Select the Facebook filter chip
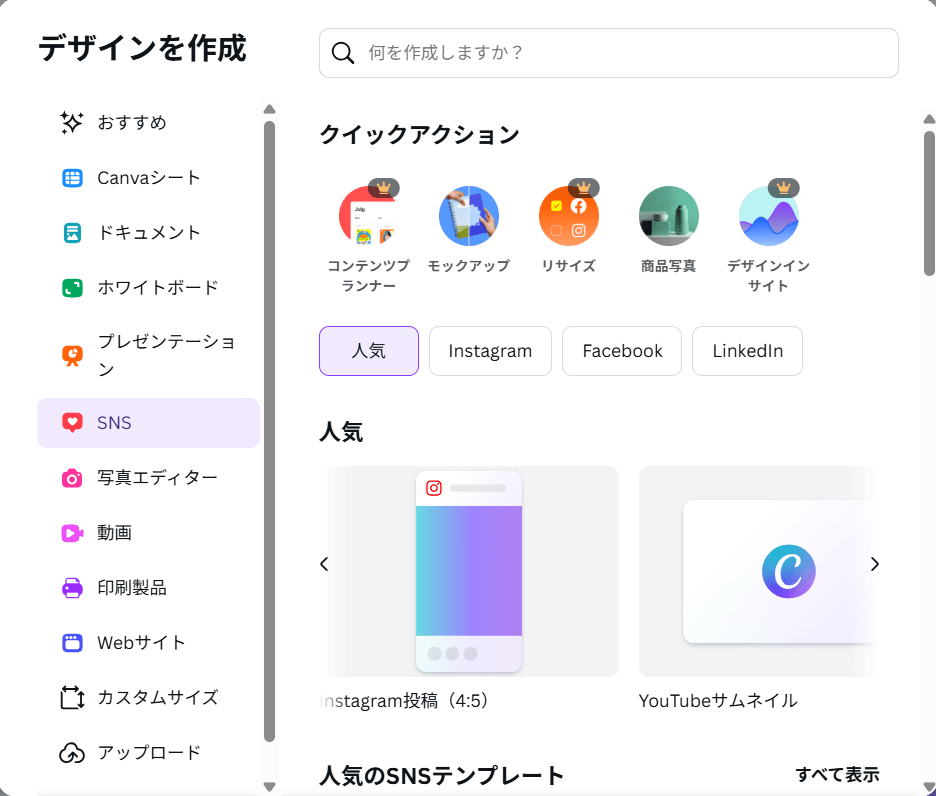Screen dimensions: 936x796 [622, 351]
